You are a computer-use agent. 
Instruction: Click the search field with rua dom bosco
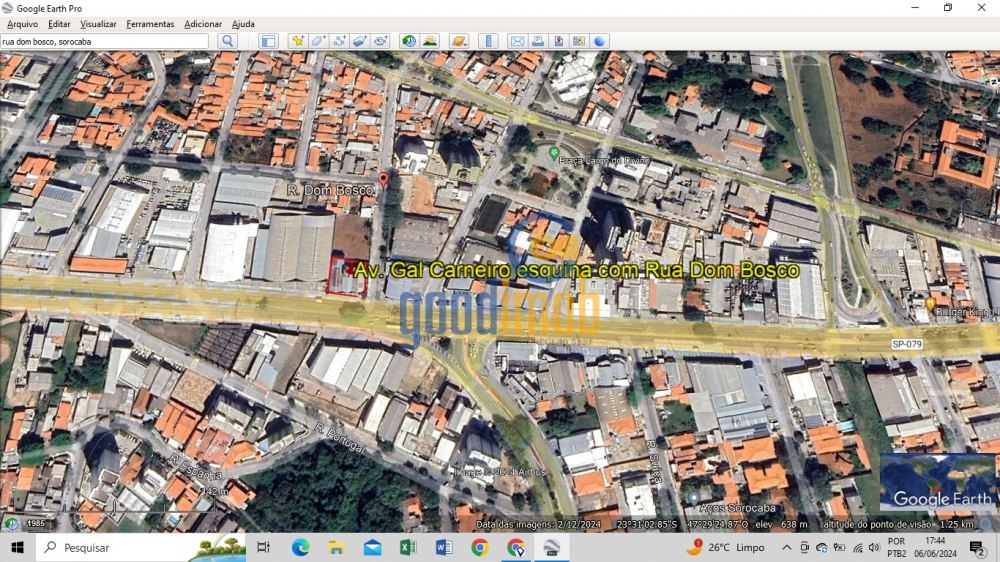105,41
